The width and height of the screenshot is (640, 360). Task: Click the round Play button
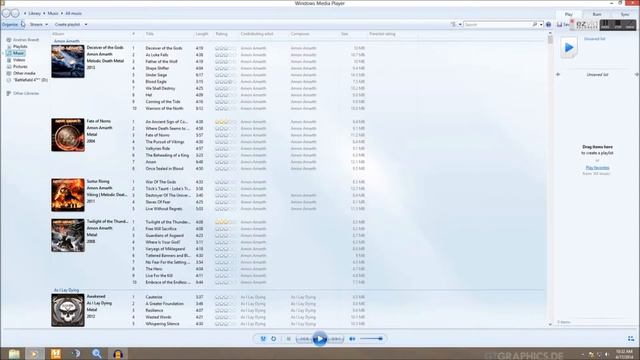tap(320, 339)
